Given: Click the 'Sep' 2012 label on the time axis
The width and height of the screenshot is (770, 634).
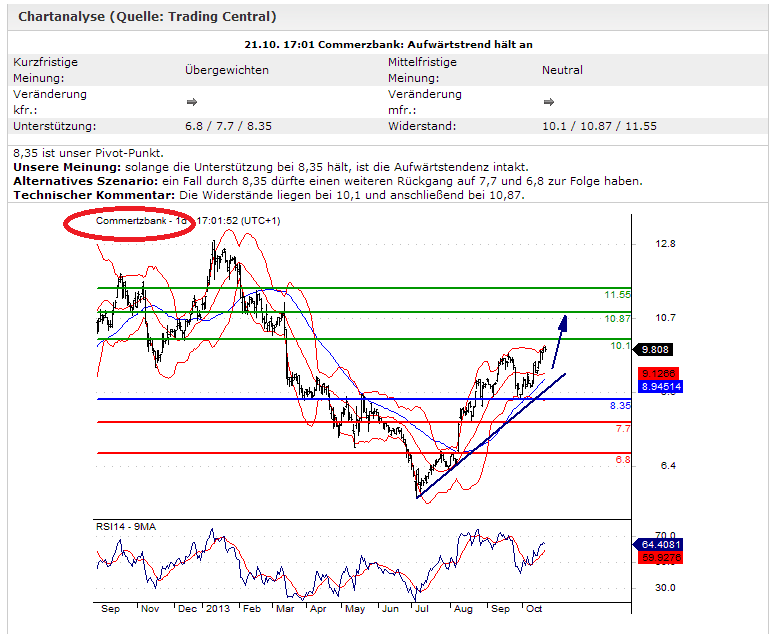Looking at the screenshot, I should pyautogui.click(x=110, y=609).
